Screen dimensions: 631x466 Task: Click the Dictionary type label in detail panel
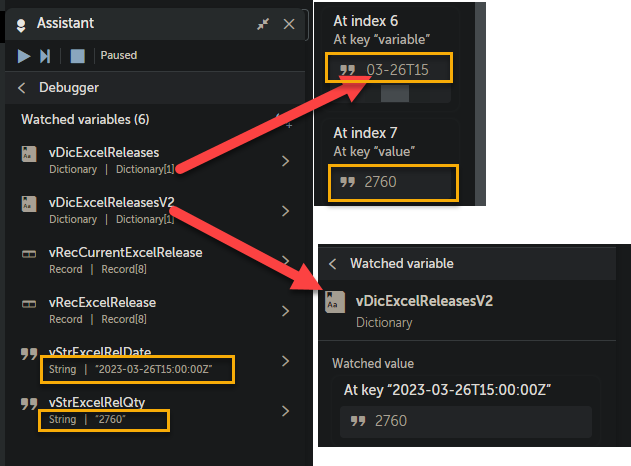tap(384, 323)
